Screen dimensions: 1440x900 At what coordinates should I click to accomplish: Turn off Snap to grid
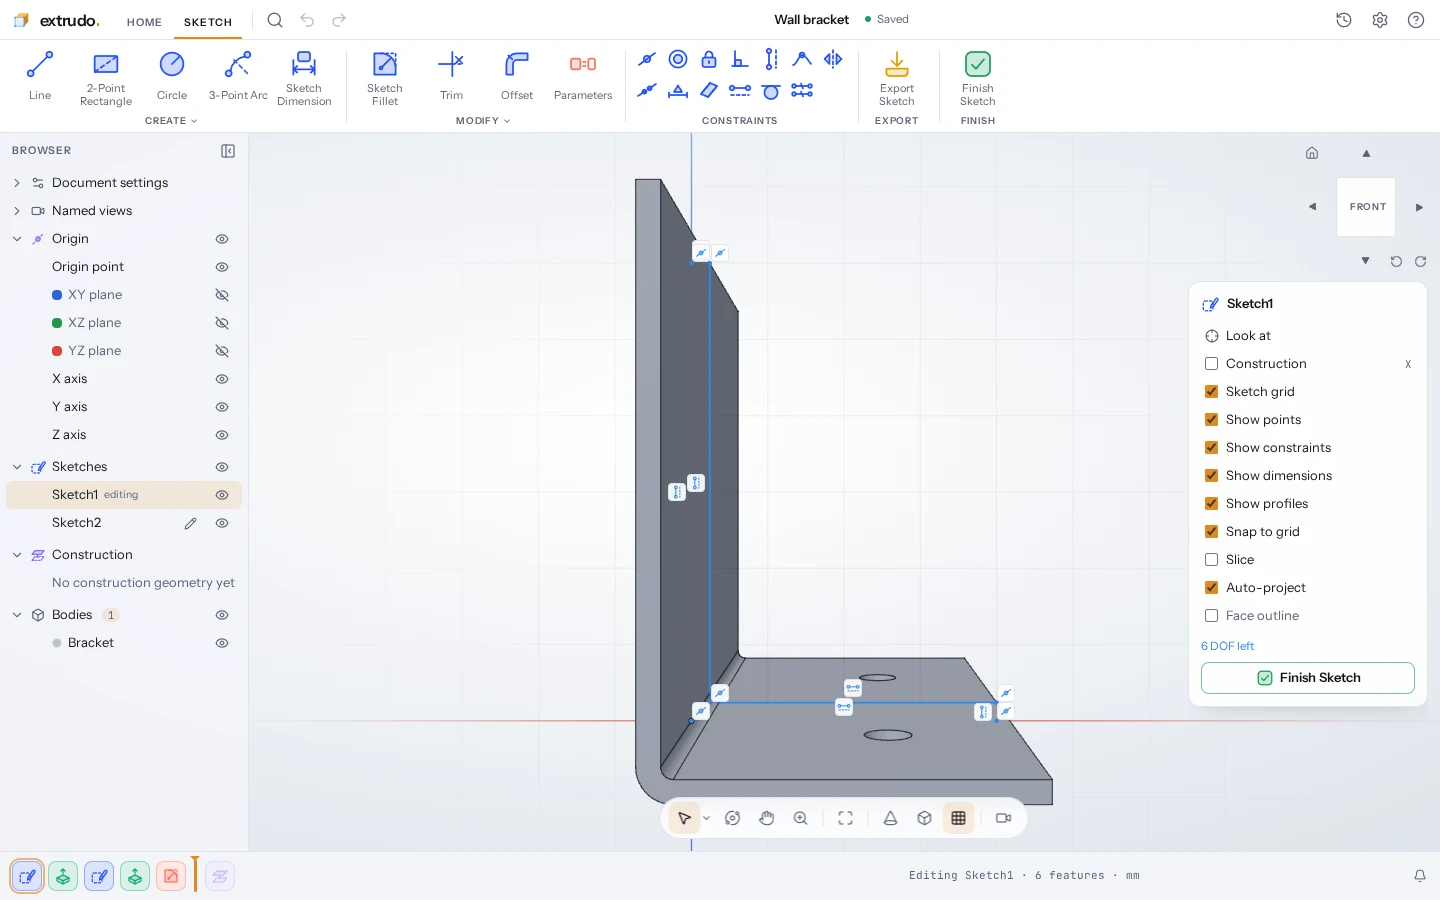click(x=1211, y=532)
